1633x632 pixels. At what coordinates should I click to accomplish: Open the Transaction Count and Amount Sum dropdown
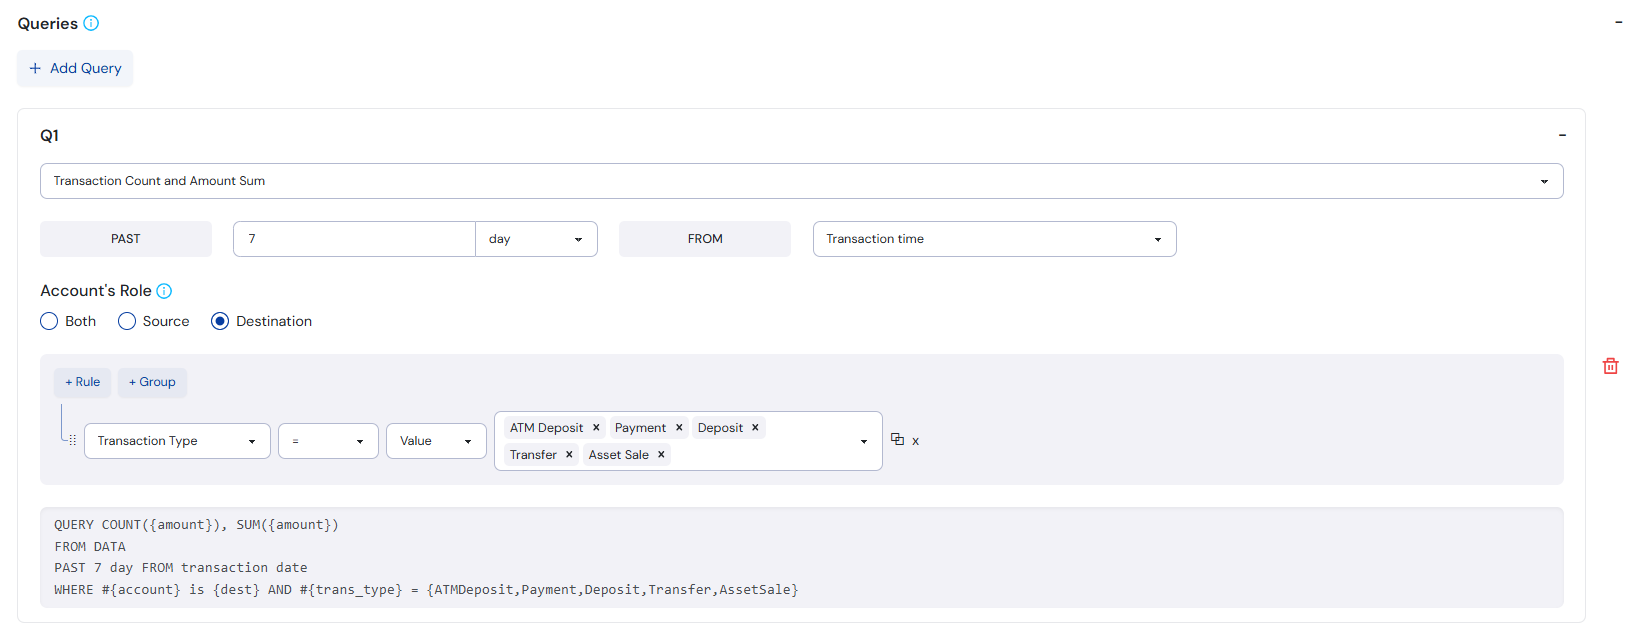pyautogui.click(x=801, y=181)
